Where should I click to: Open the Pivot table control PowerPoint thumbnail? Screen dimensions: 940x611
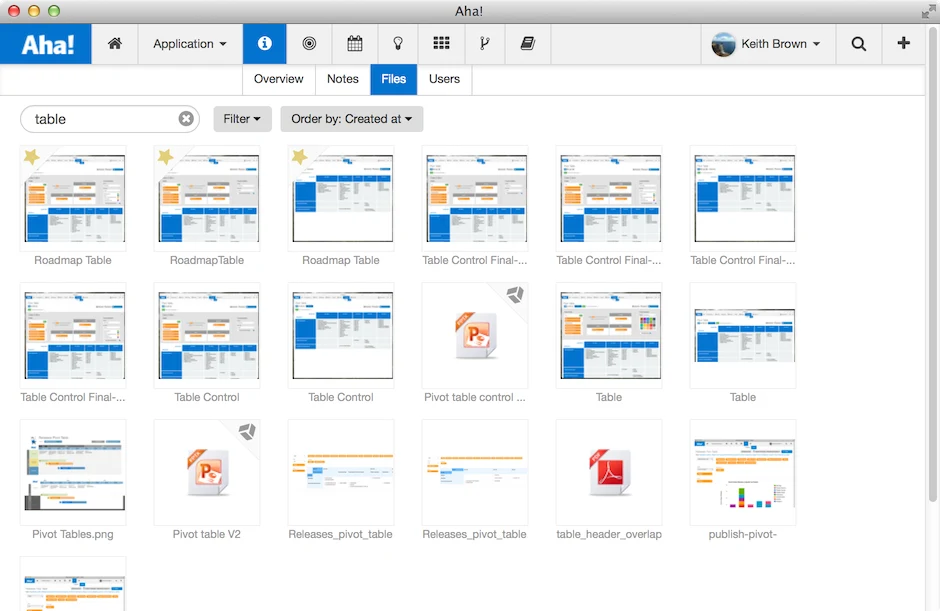[x=475, y=336]
